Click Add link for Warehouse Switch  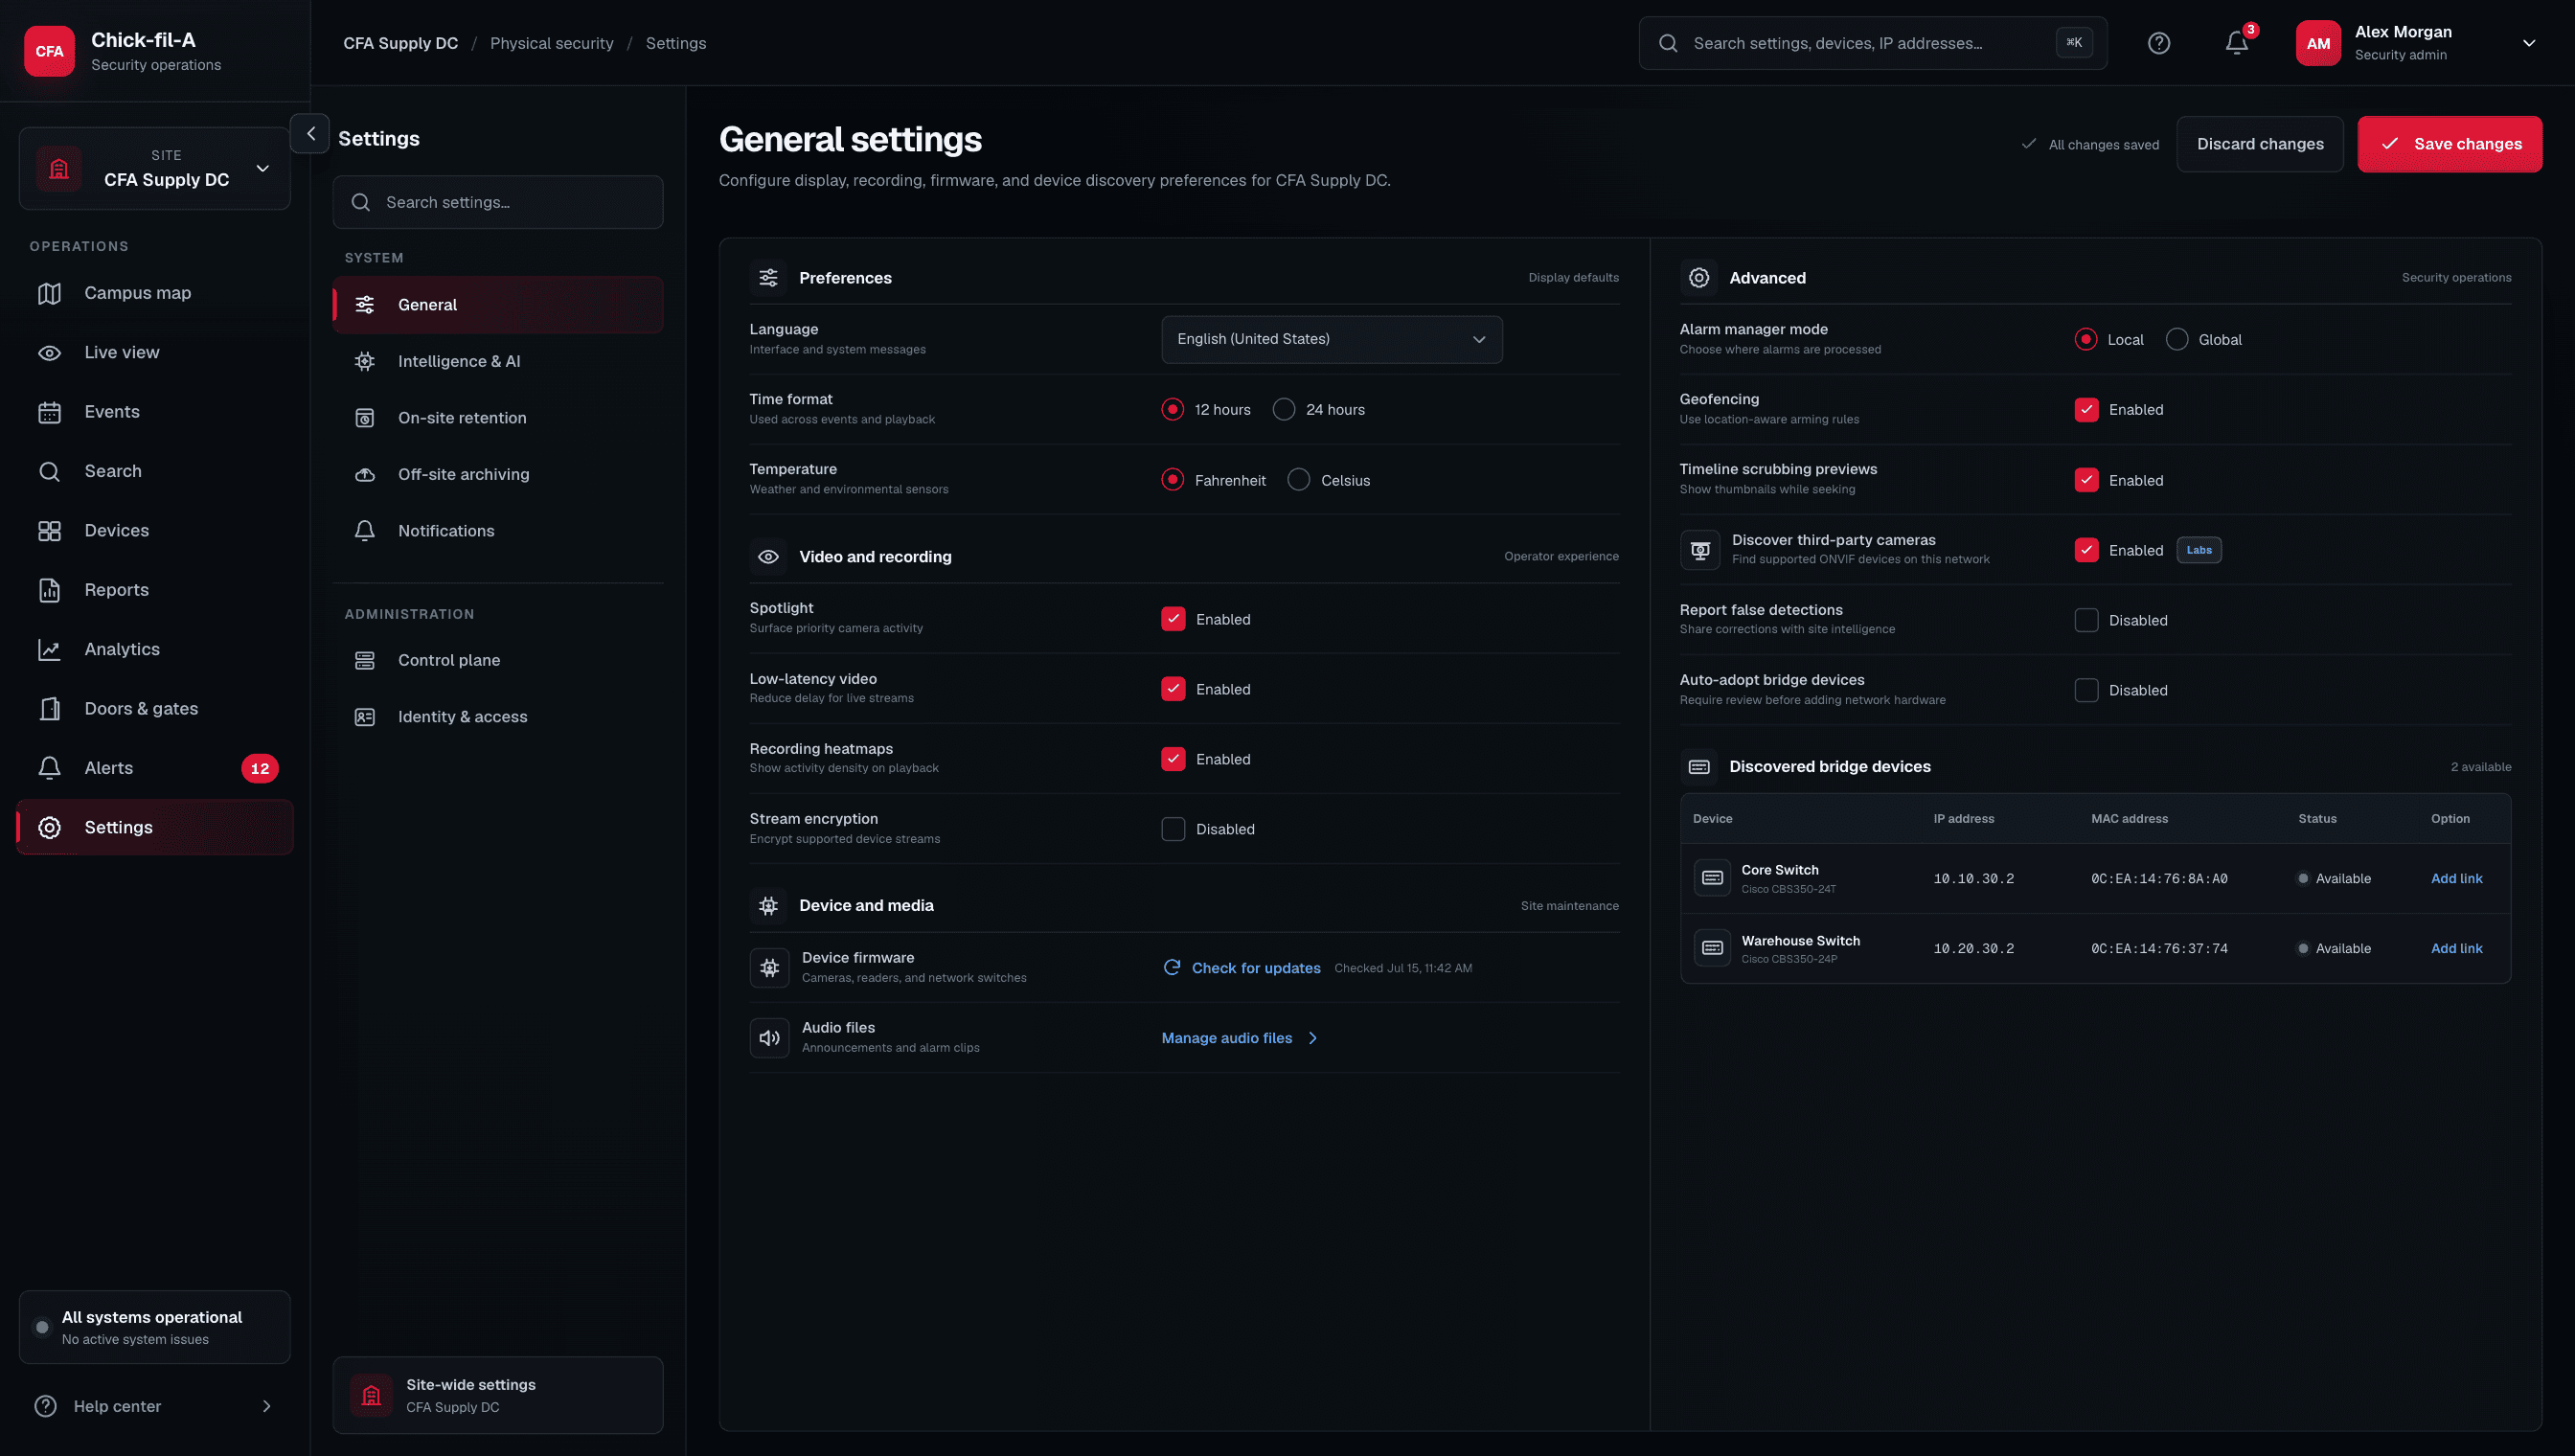[x=2456, y=948]
